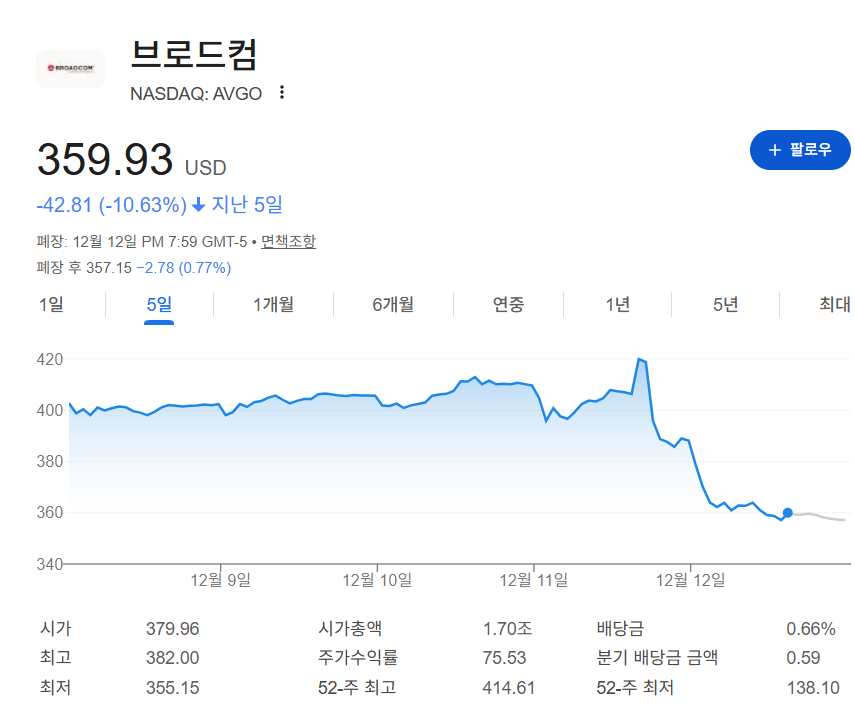Image resolution: width=855 pixels, height=719 pixels.
Task: Click the plus icon in 팔로우 button
Action: [774, 150]
